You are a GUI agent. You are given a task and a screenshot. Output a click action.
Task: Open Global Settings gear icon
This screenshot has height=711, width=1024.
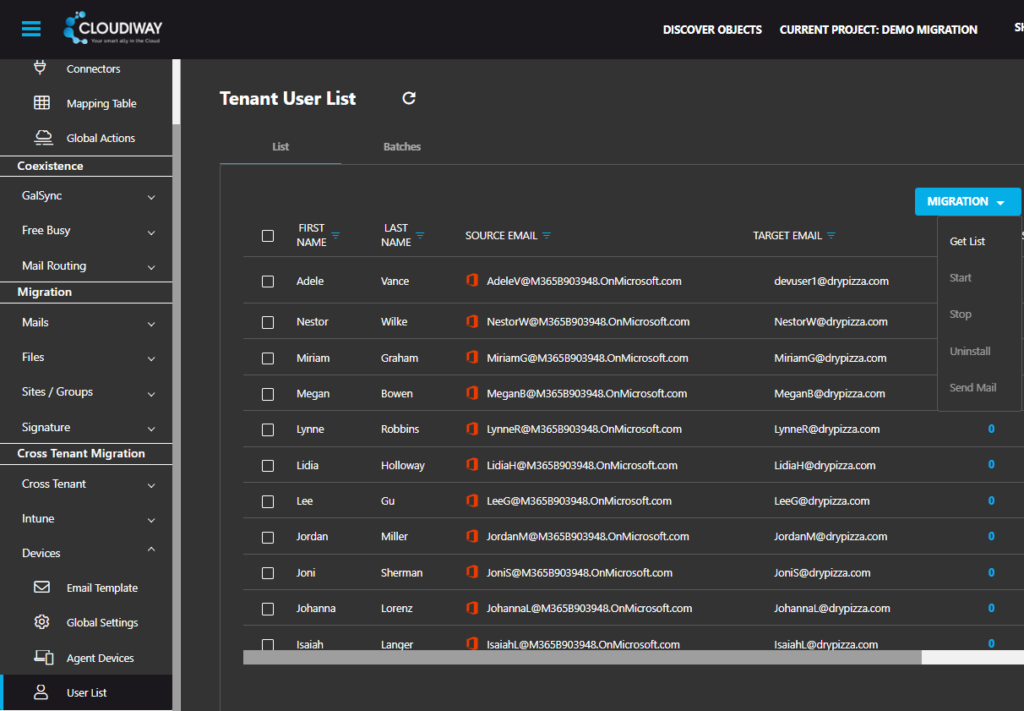click(x=42, y=622)
